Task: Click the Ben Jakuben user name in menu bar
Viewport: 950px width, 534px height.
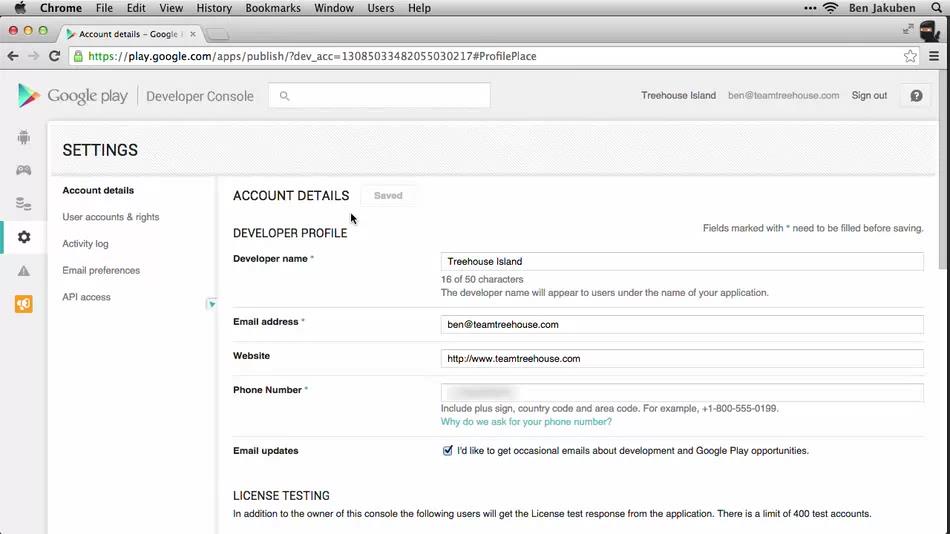Action: (882, 8)
